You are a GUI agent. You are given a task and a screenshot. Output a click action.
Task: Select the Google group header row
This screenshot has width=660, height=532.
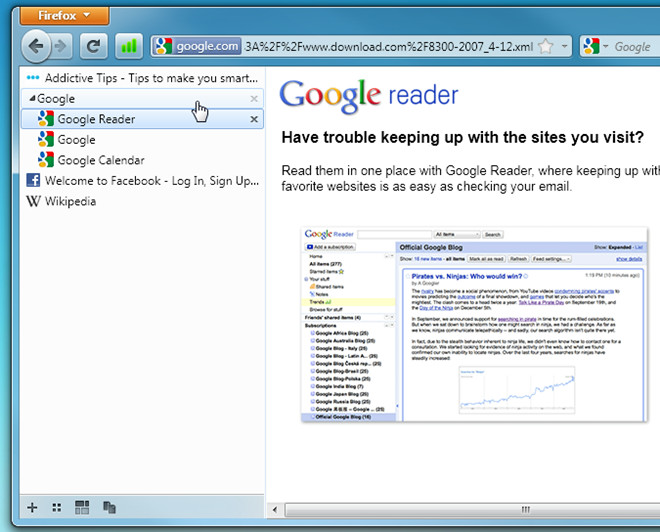[142, 98]
